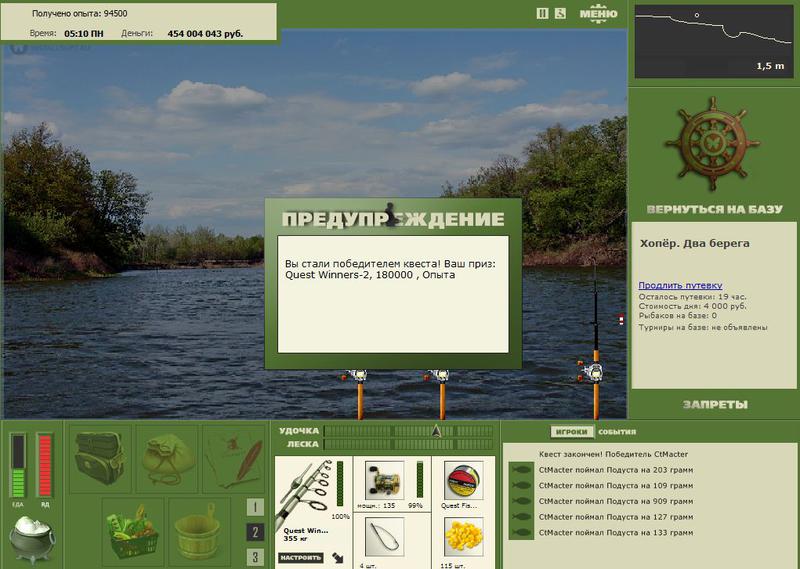Click fish icon beside Подуста на 203 грамм
Viewport: 800px width, 569px height.
pos(521,470)
